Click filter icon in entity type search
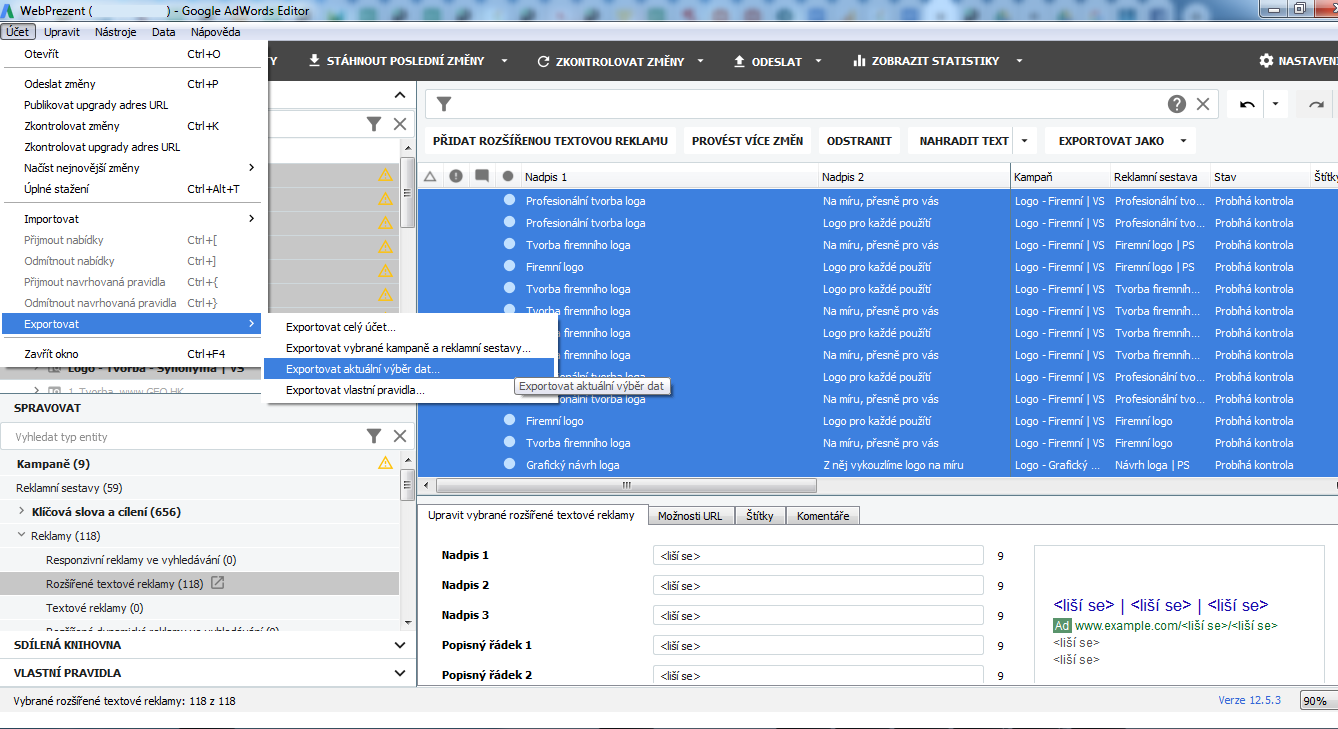 click(373, 436)
